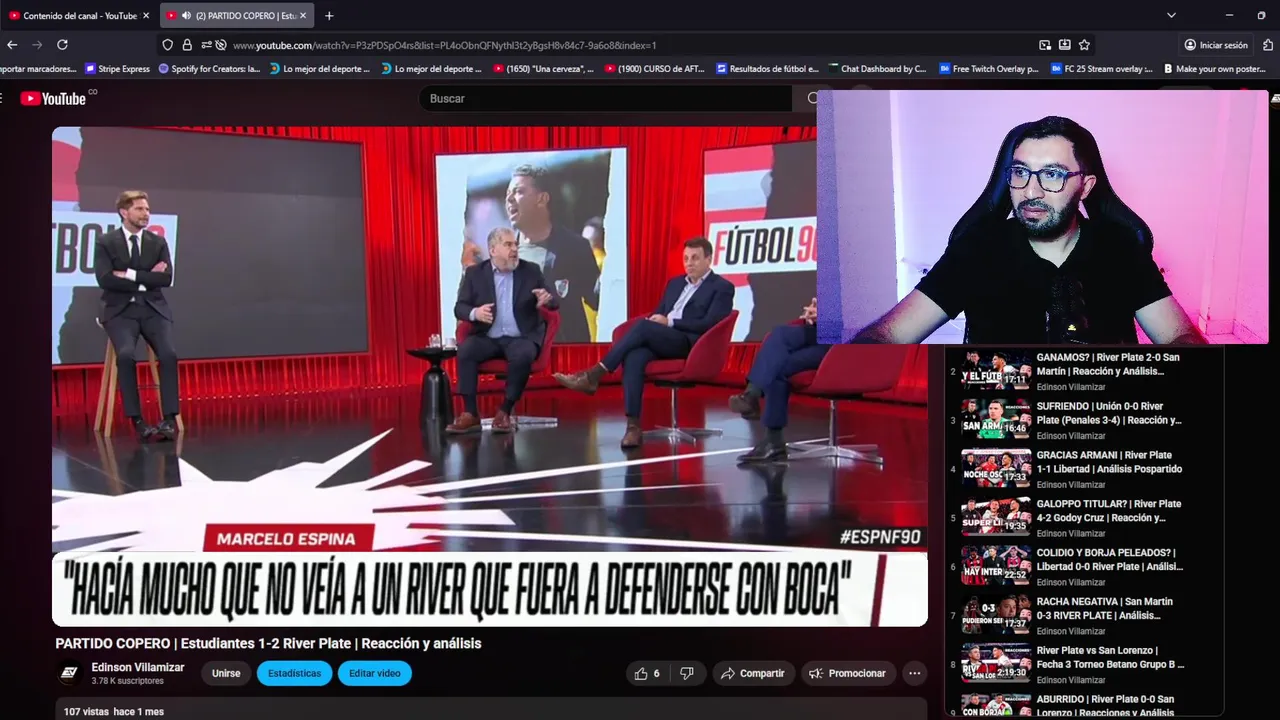
Task: Close the PARTIDO COPERO tab
Action: tap(303, 16)
